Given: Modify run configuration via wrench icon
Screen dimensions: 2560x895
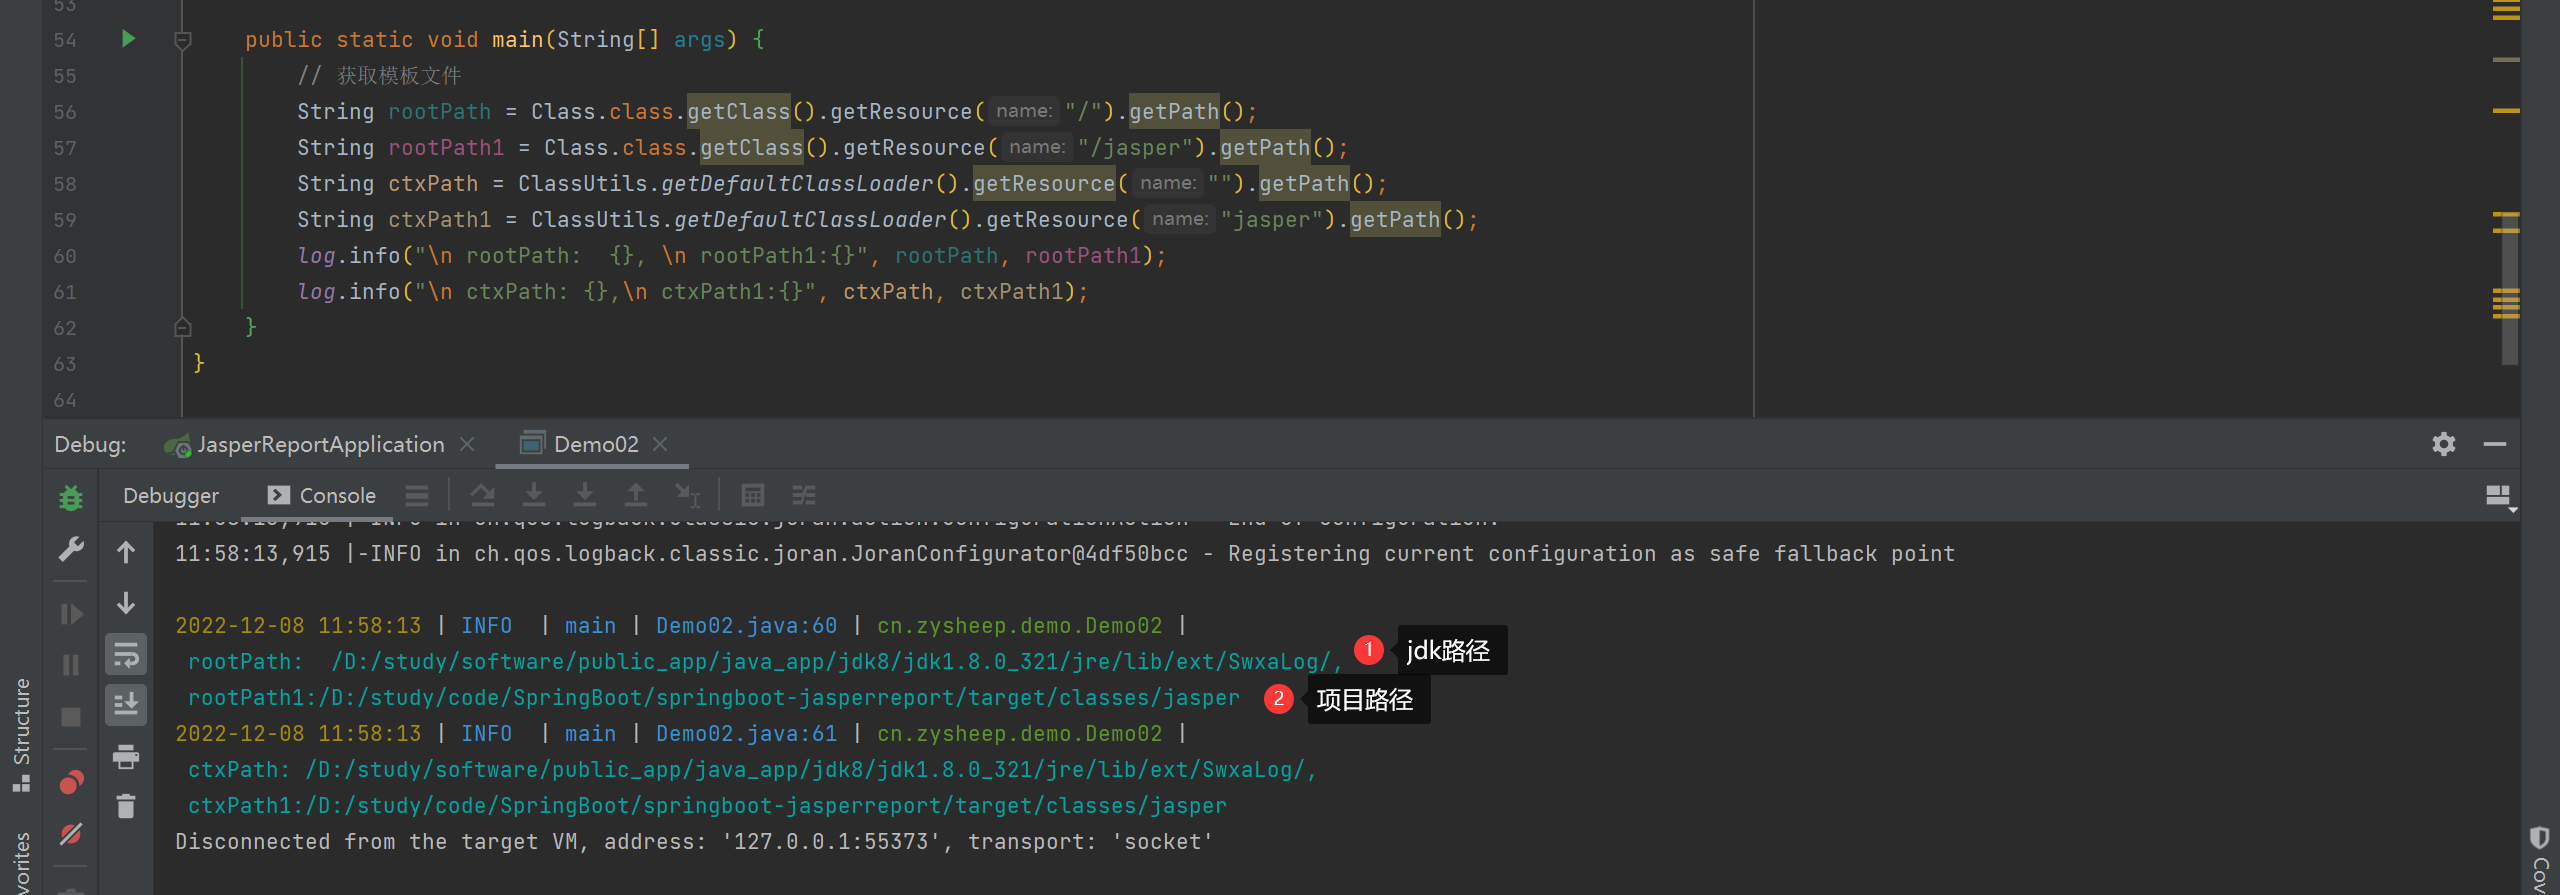Looking at the screenshot, I should [x=71, y=550].
